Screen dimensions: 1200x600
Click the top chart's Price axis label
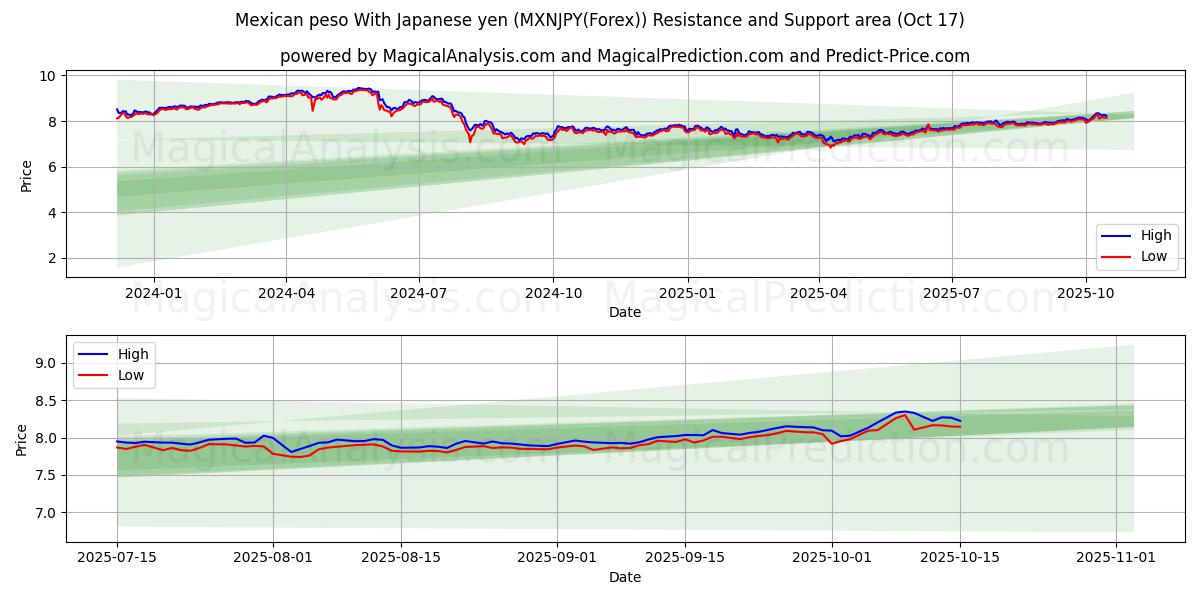coord(27,175)
